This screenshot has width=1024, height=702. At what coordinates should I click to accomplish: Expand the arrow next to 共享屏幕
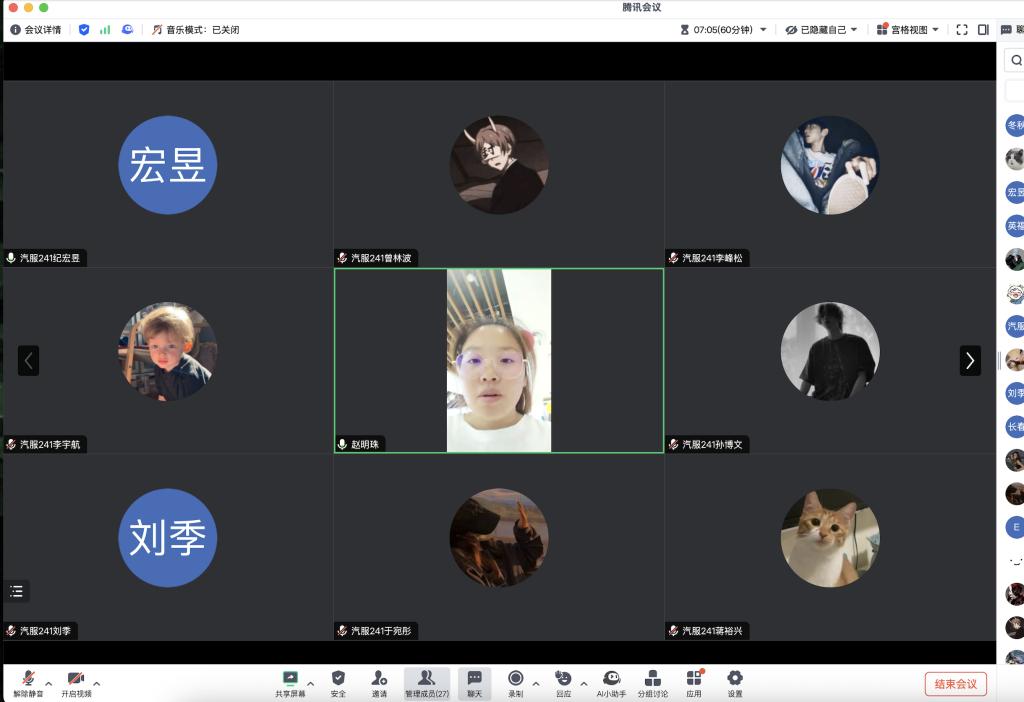pyautogui.click(x=310, y=684)
